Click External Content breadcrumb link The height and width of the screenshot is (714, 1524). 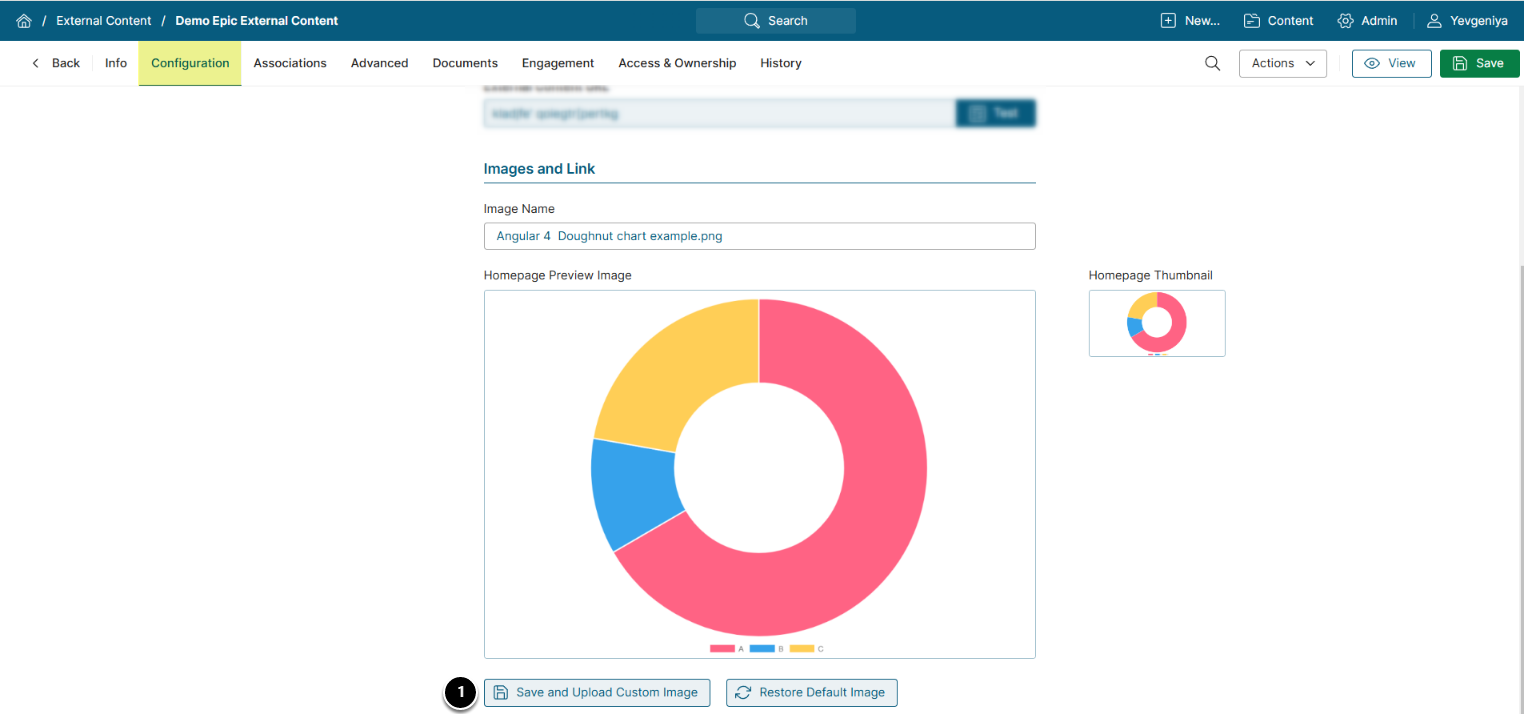104,21
